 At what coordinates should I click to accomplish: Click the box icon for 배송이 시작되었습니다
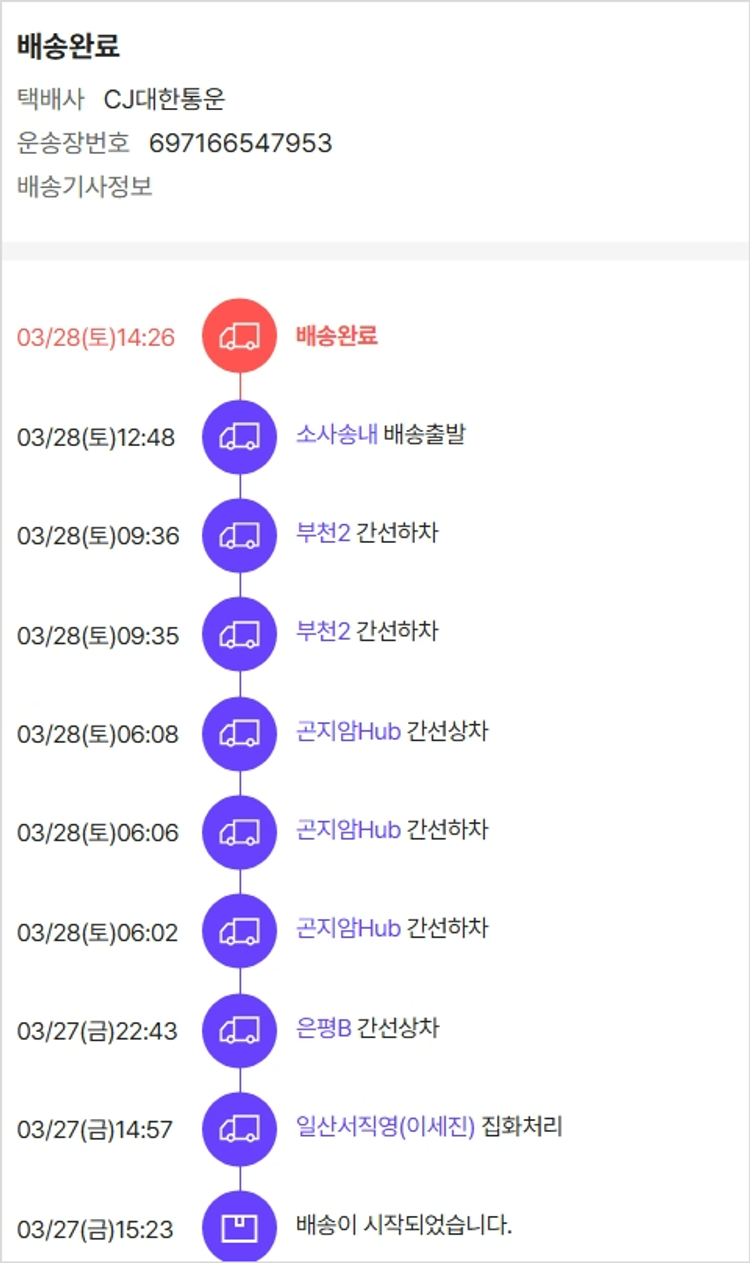tap(239, 1228)
